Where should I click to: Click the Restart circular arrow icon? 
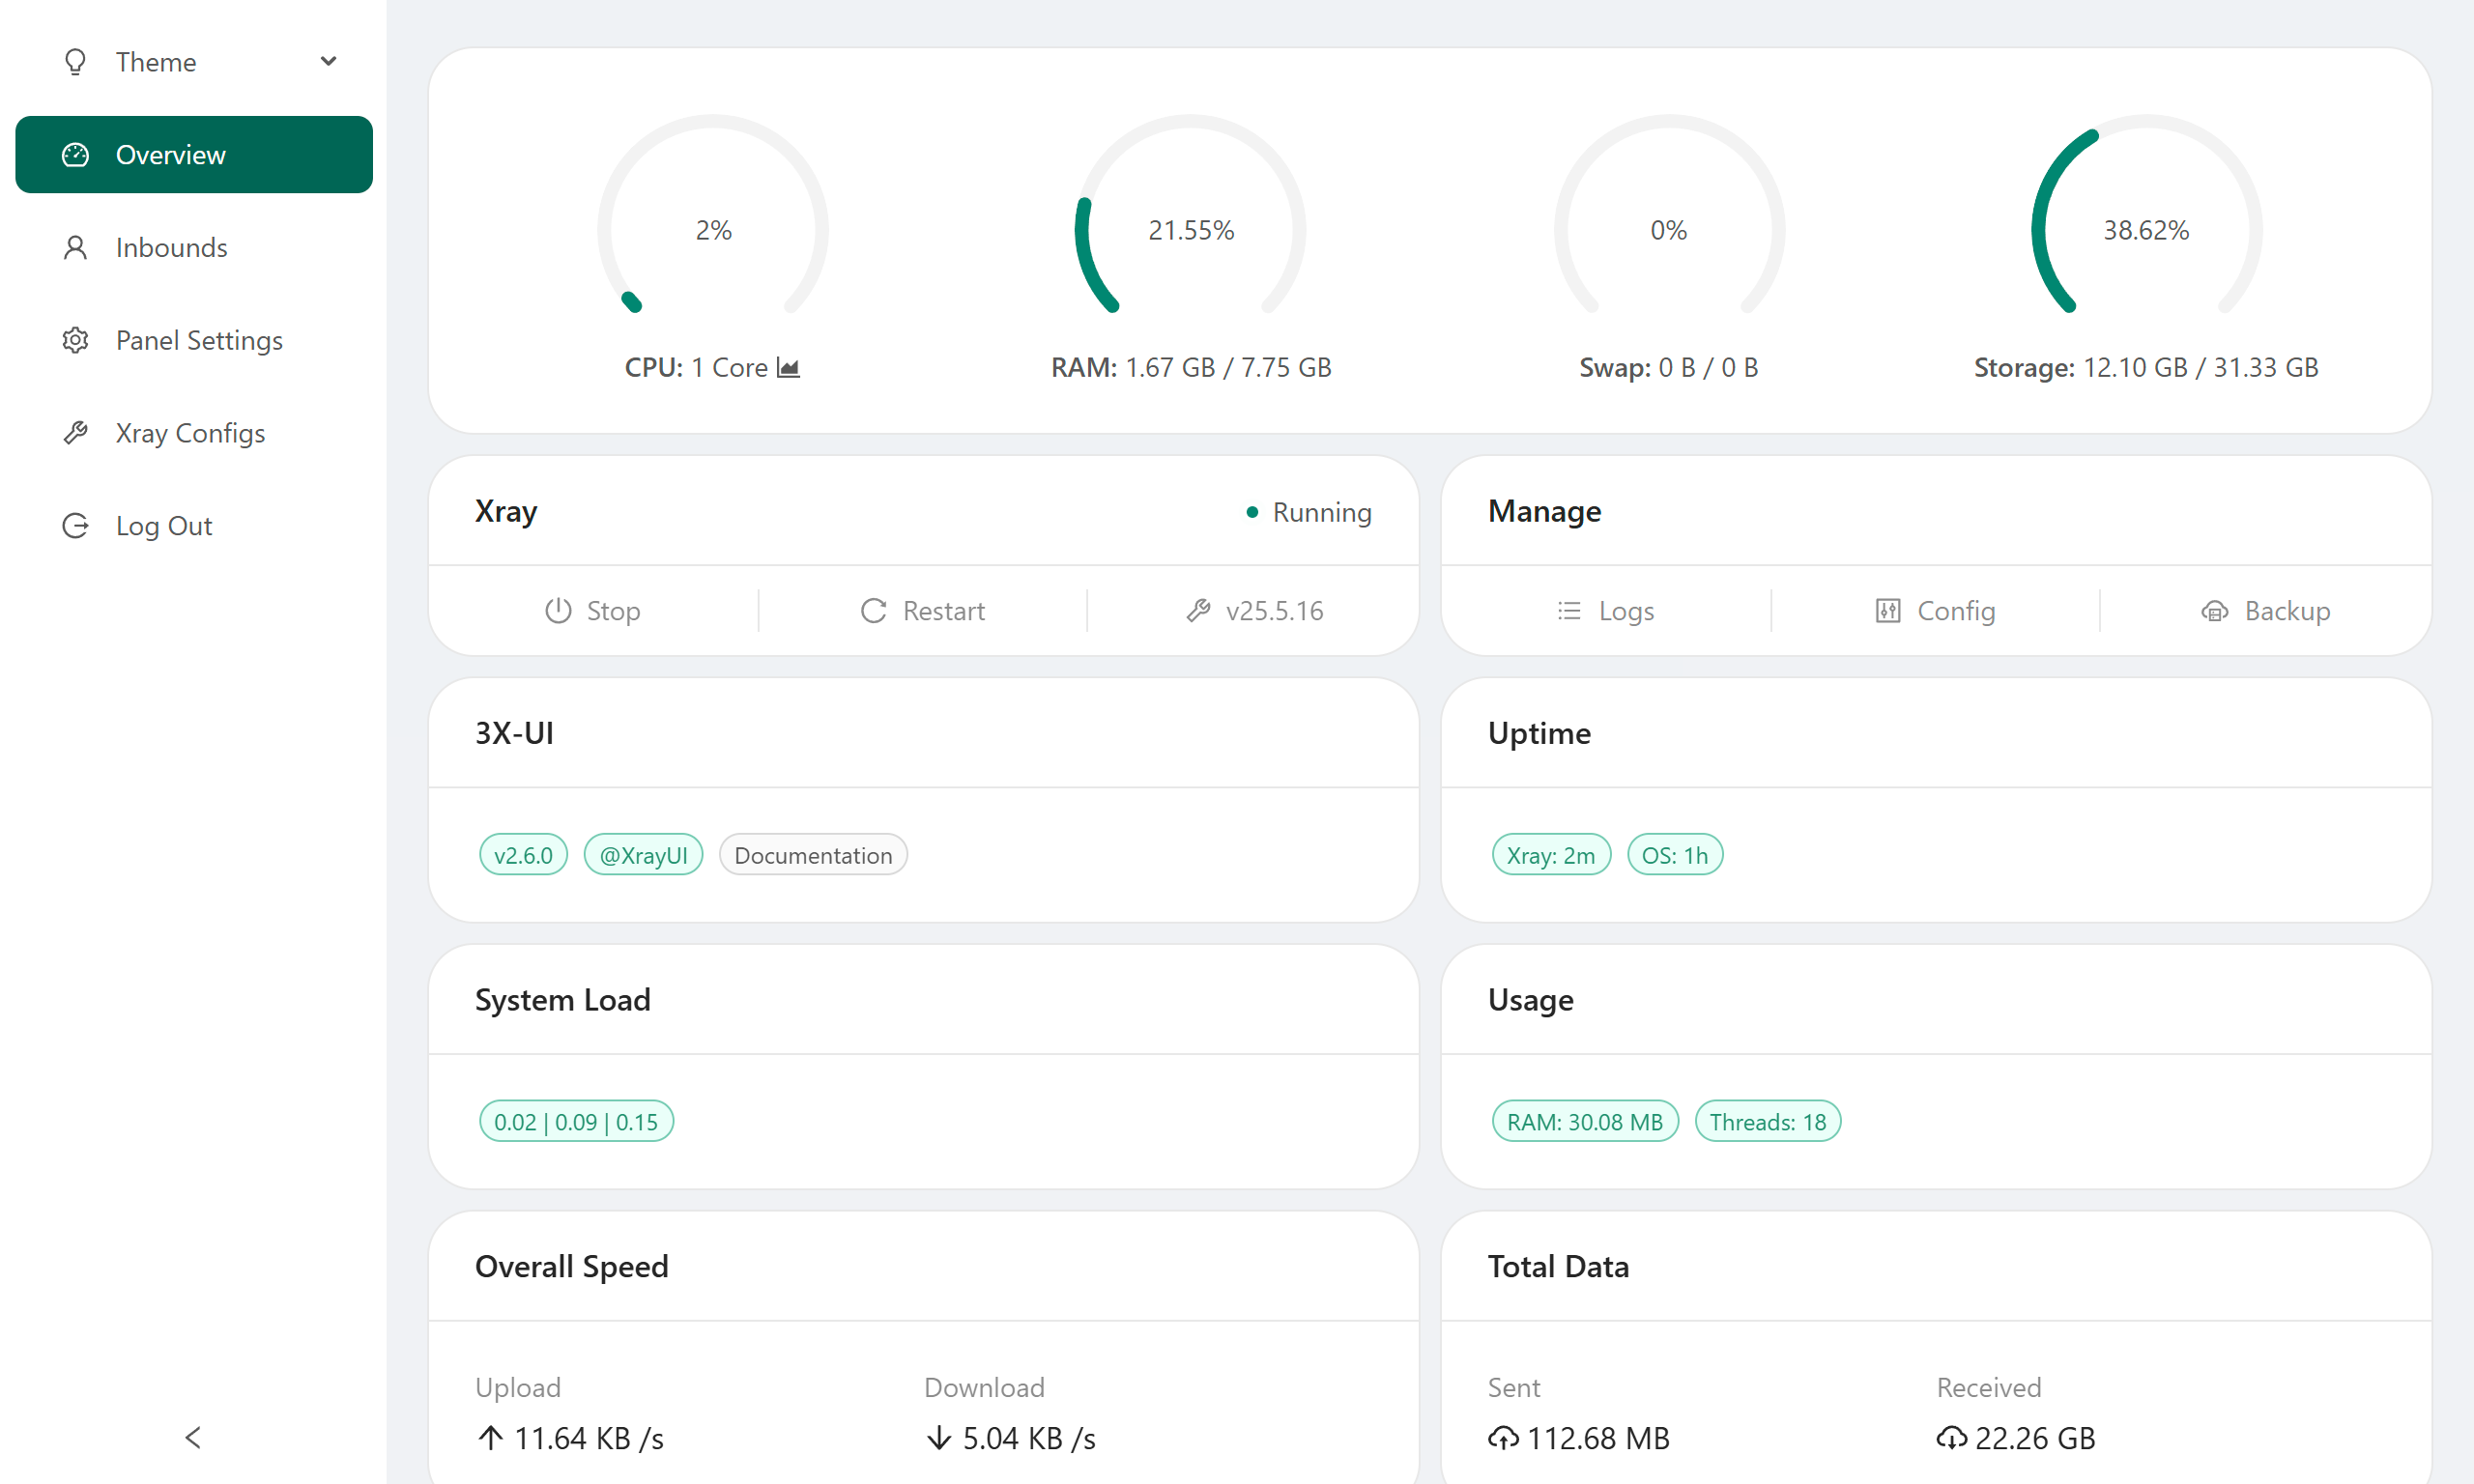873,610
